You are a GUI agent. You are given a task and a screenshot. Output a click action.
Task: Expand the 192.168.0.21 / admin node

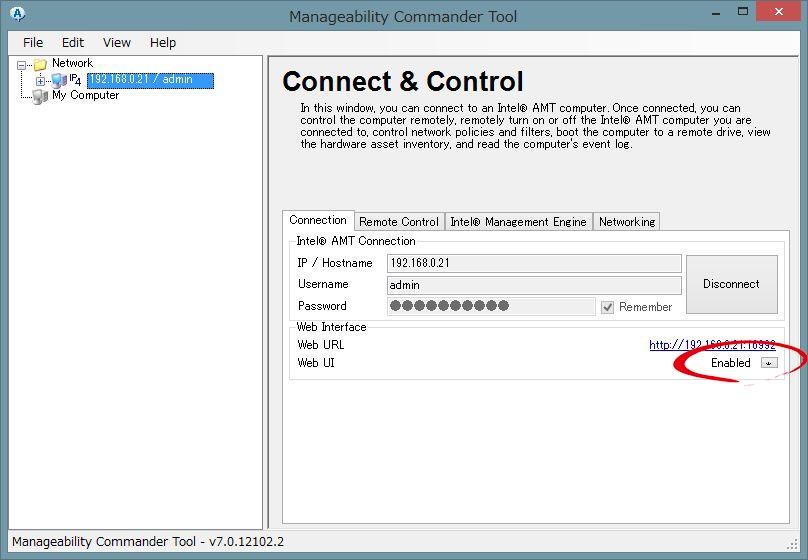pos(40,81)
